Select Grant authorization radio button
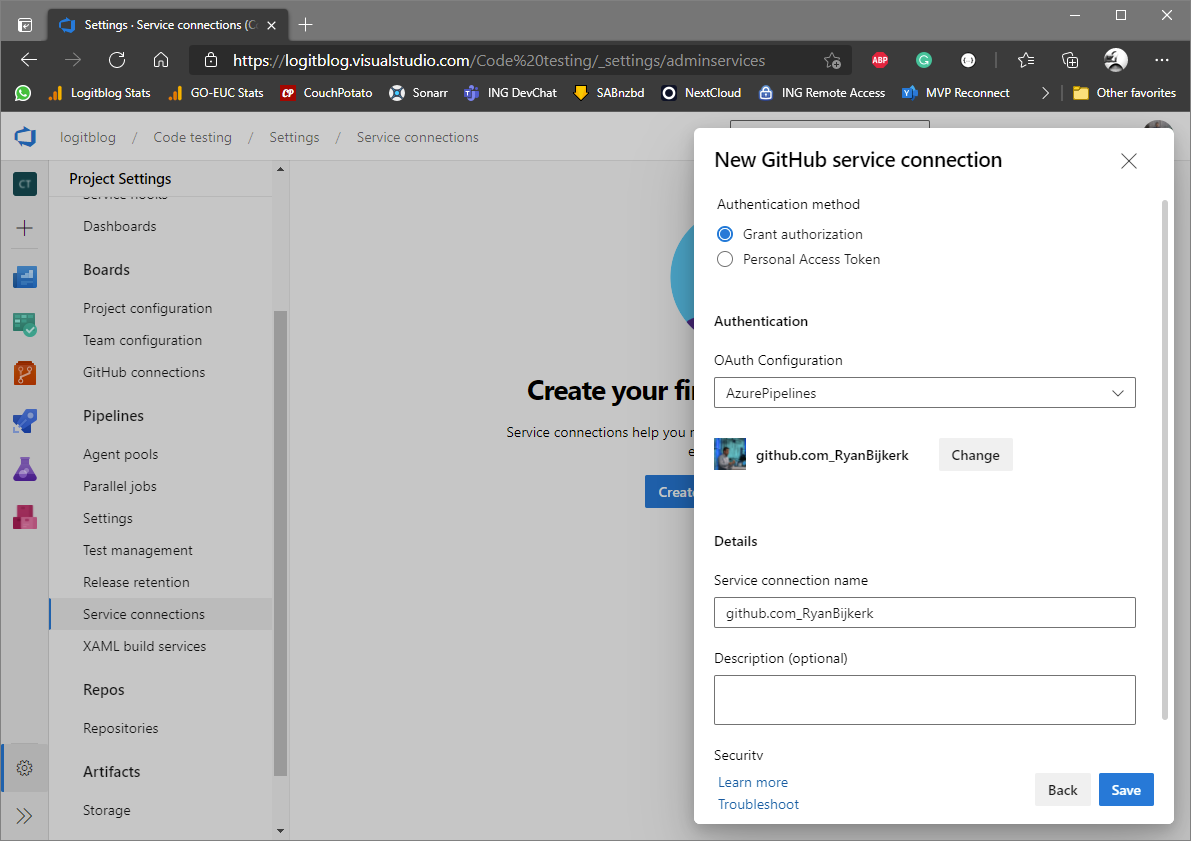This screenshot has height=841, width=1191. point(725,234)
